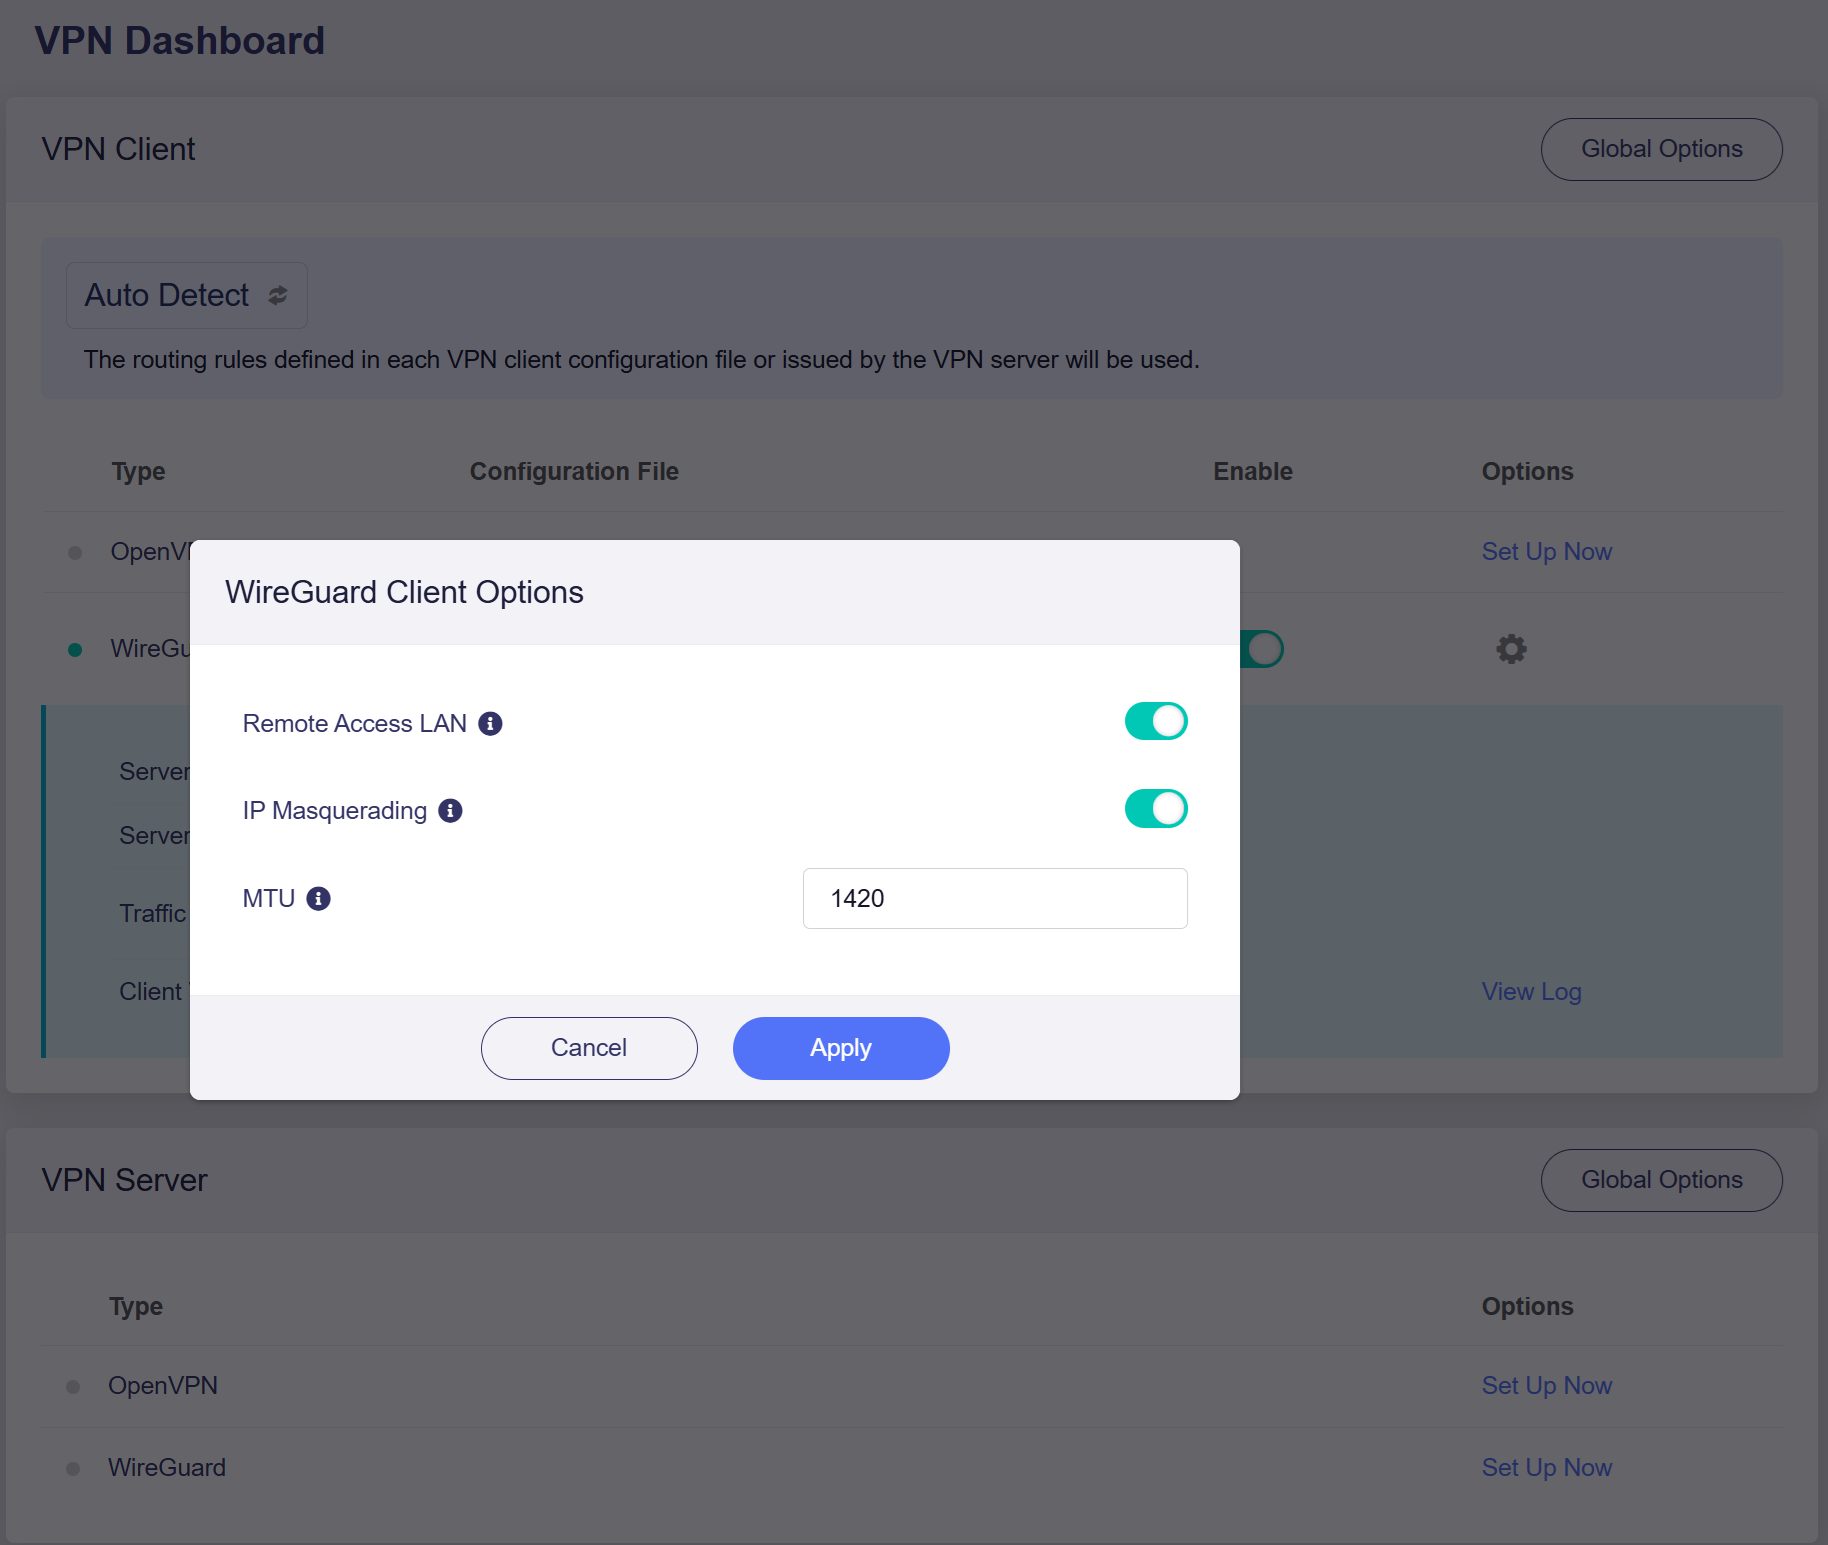Disable the Remote Access LAN toggle
This screenshot has height=1545, width=1828.
(1156, 721)
